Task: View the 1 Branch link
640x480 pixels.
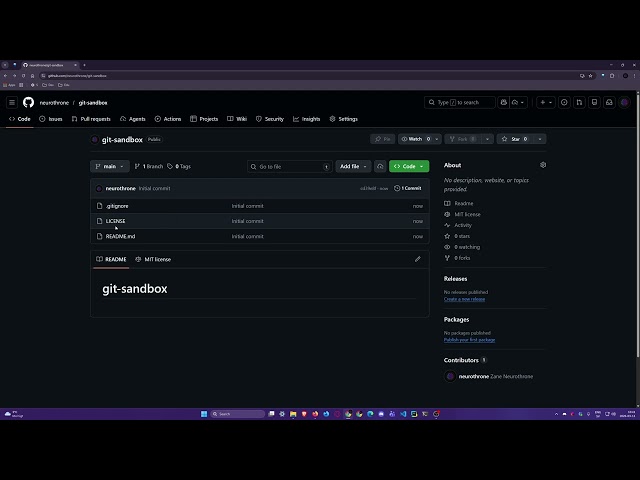Action: click(x=149, y=167)
